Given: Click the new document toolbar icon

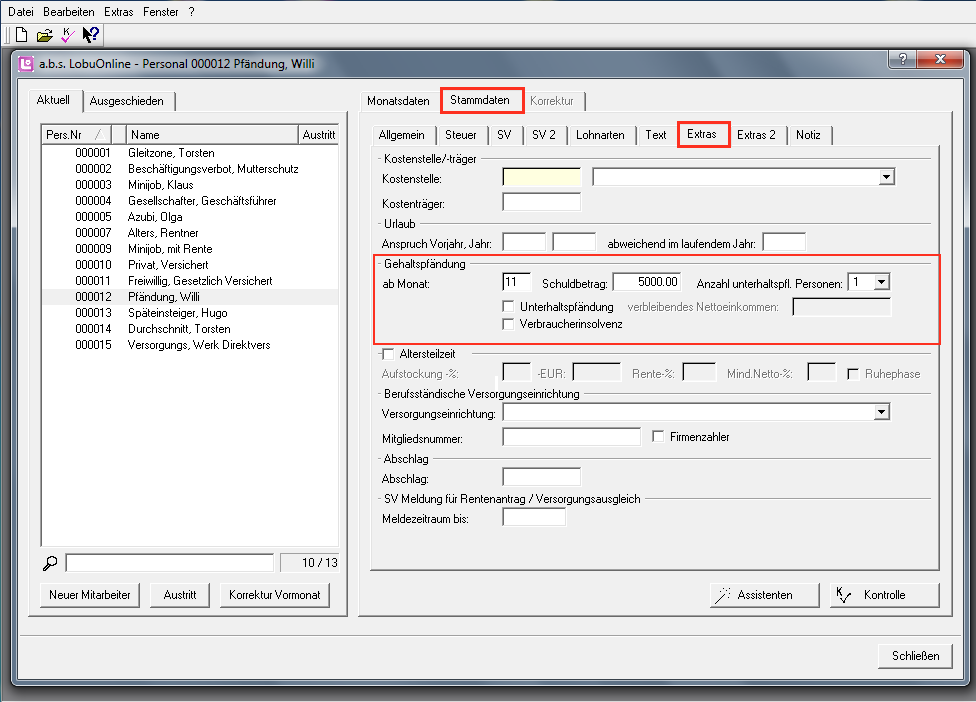Looking at the screenshot, I should 22,35.
